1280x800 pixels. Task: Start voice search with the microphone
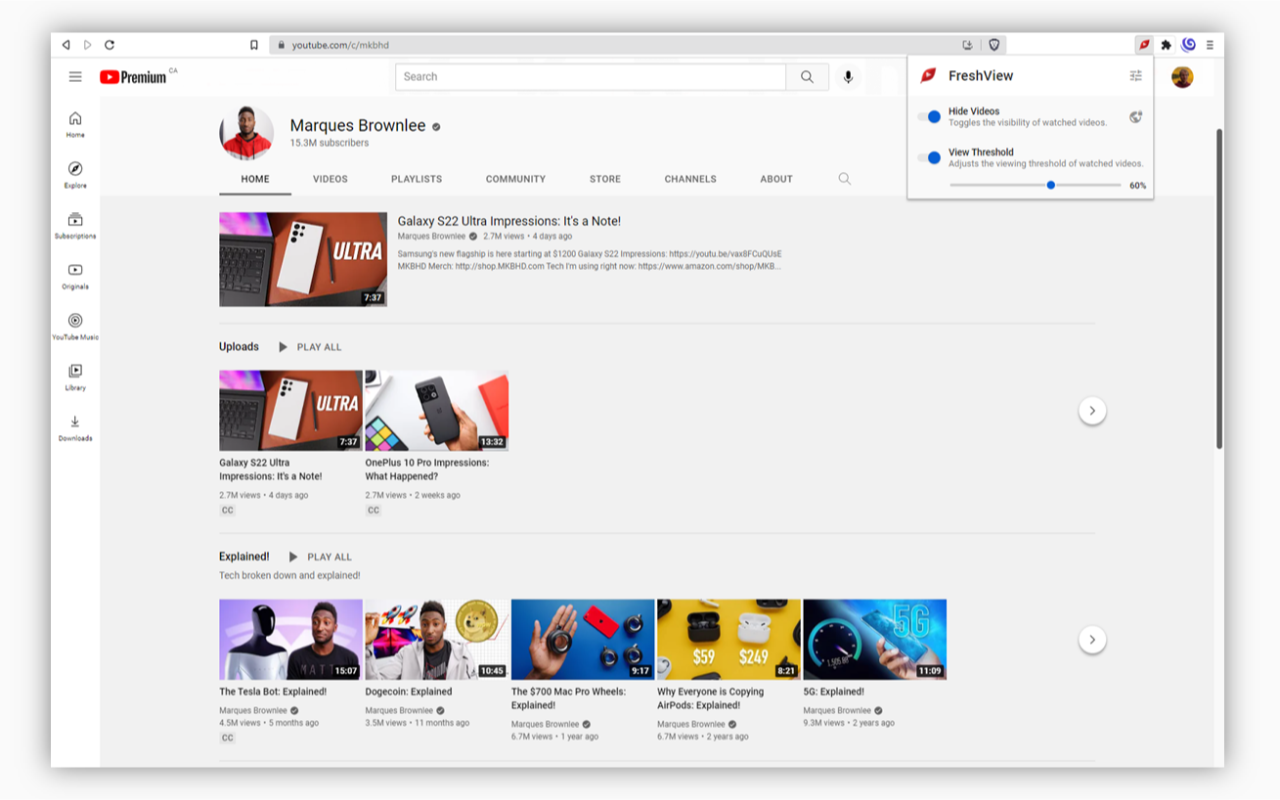(848, 77)
